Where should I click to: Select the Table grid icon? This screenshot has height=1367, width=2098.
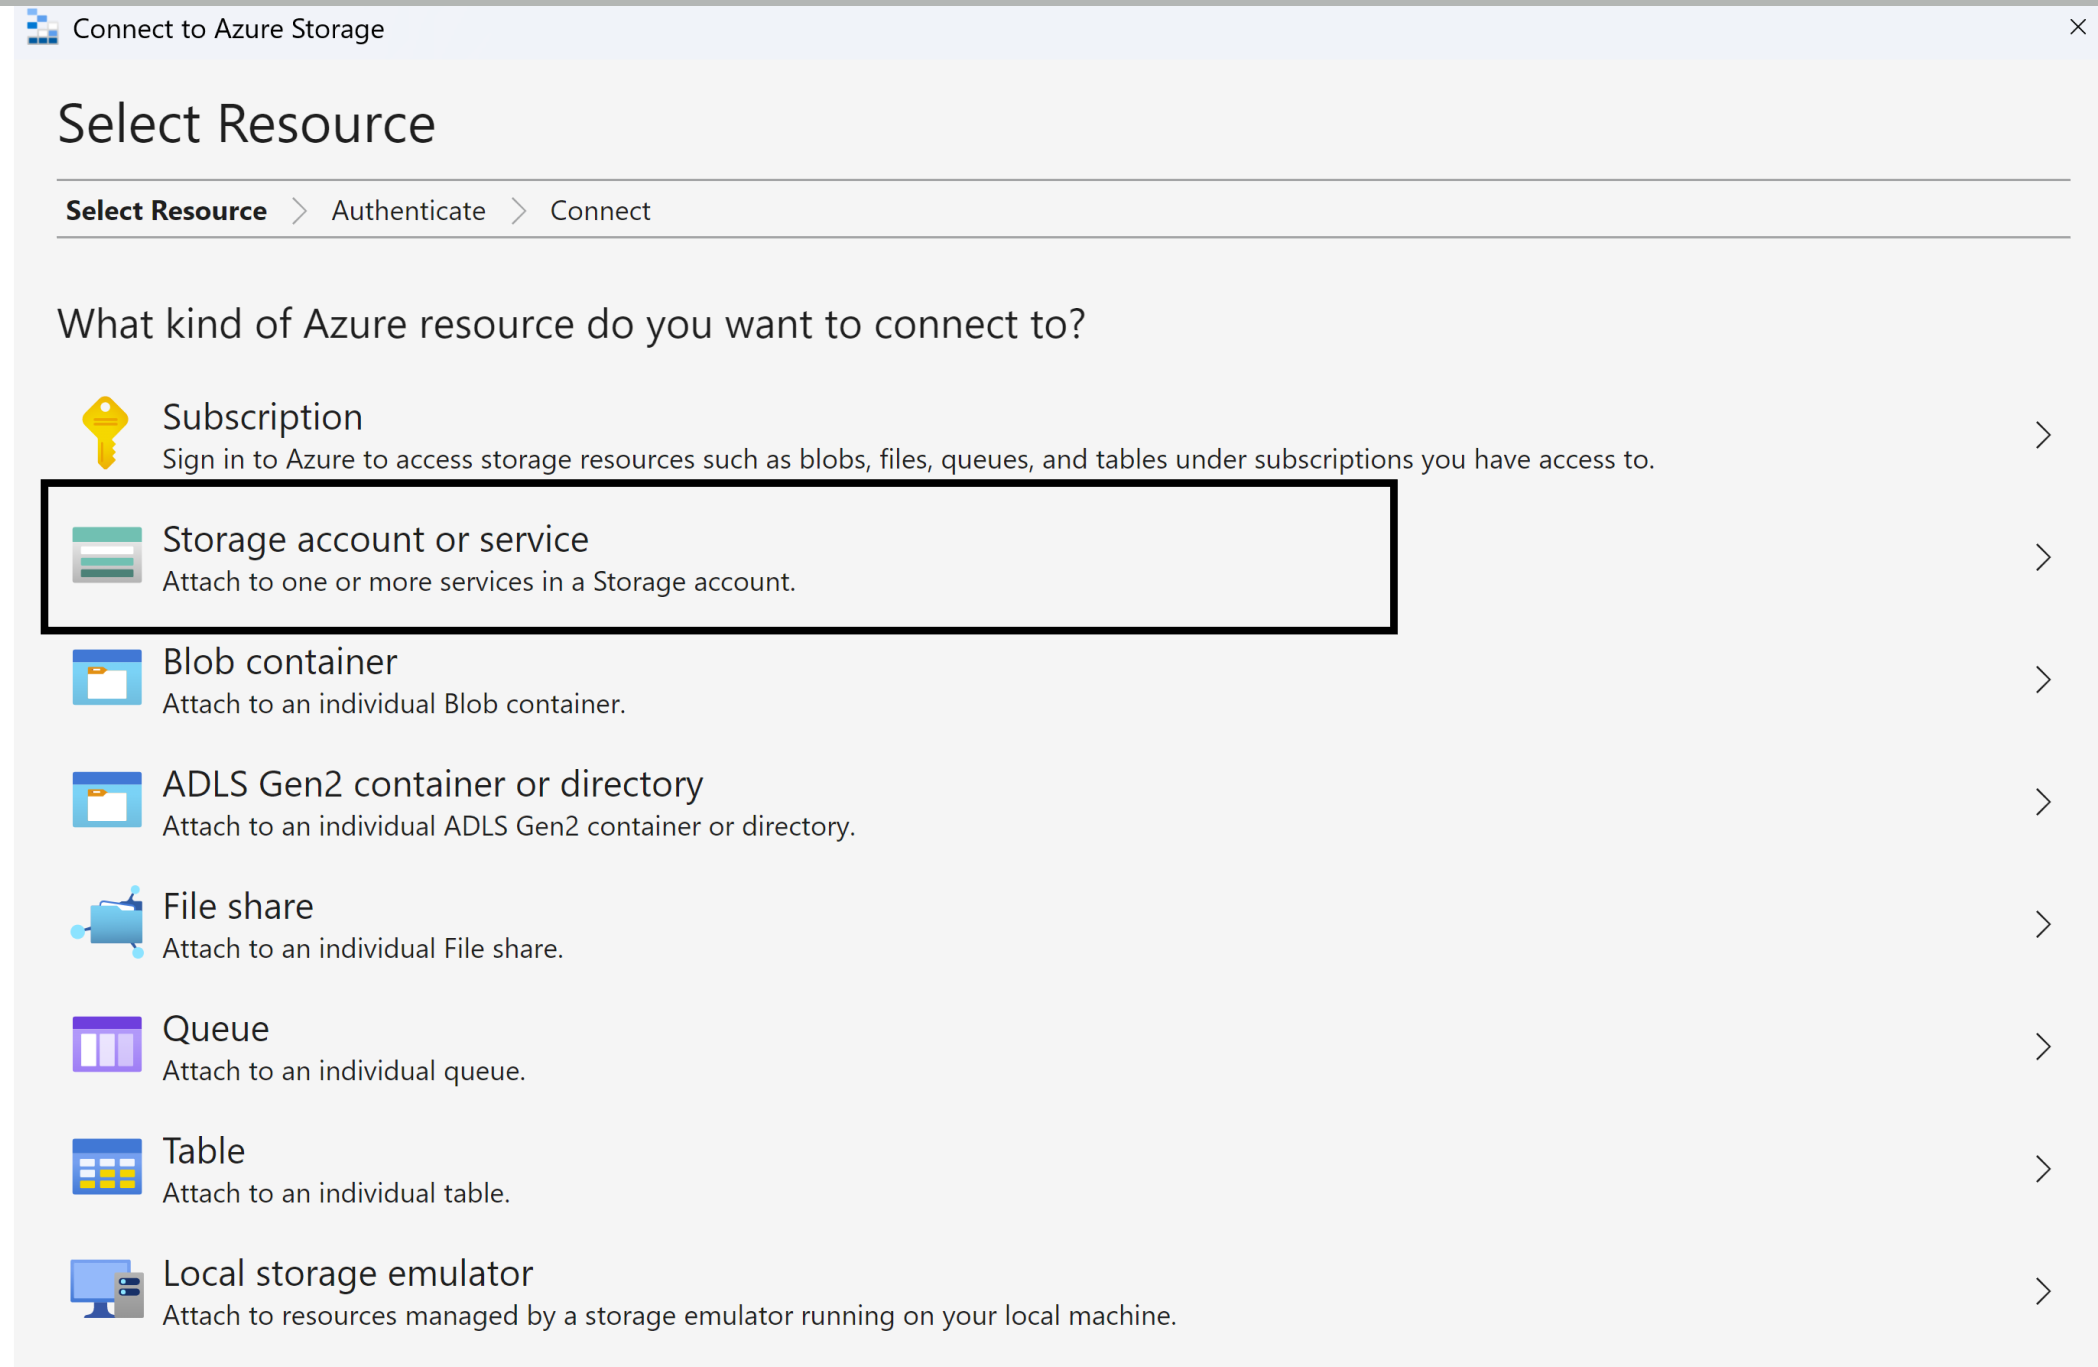[x=106, y=1166]
